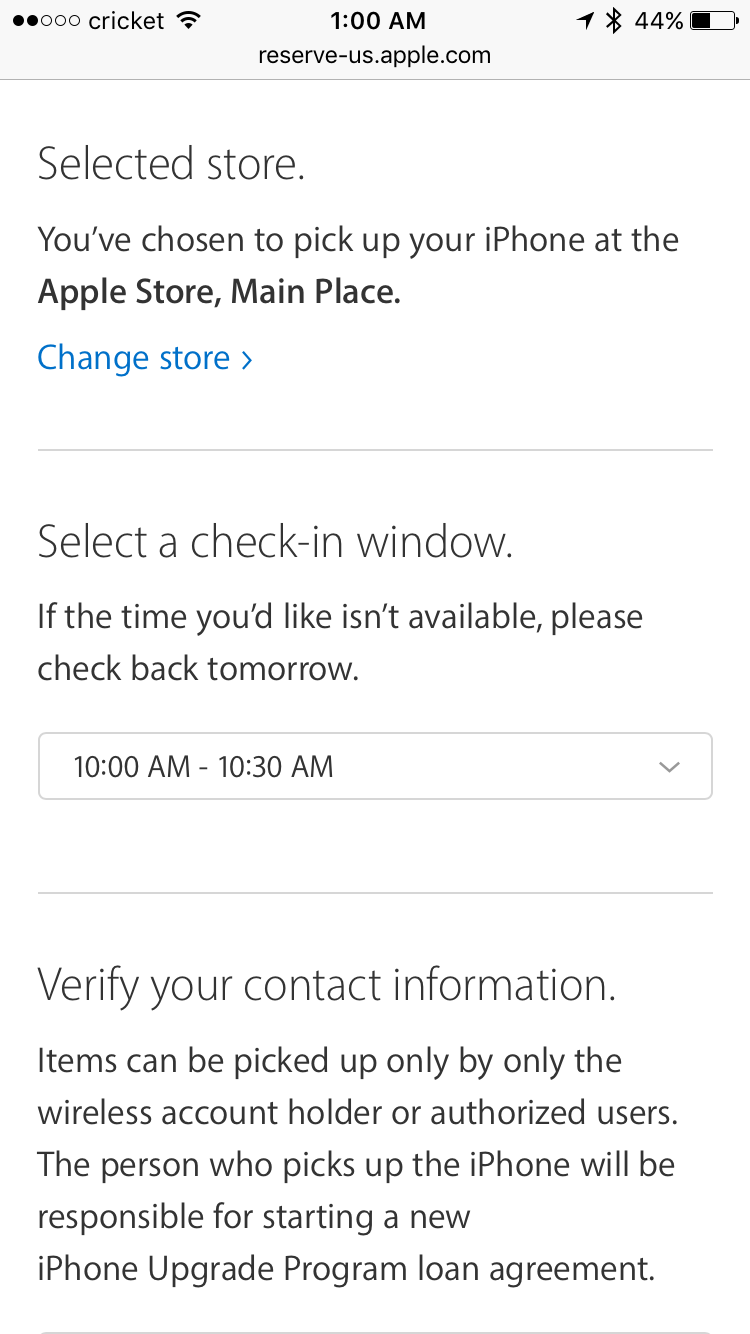This screenshot has width=750, height=1334.
Task: Tap the Apple Store, Main Place text
Action: (219, 293)
